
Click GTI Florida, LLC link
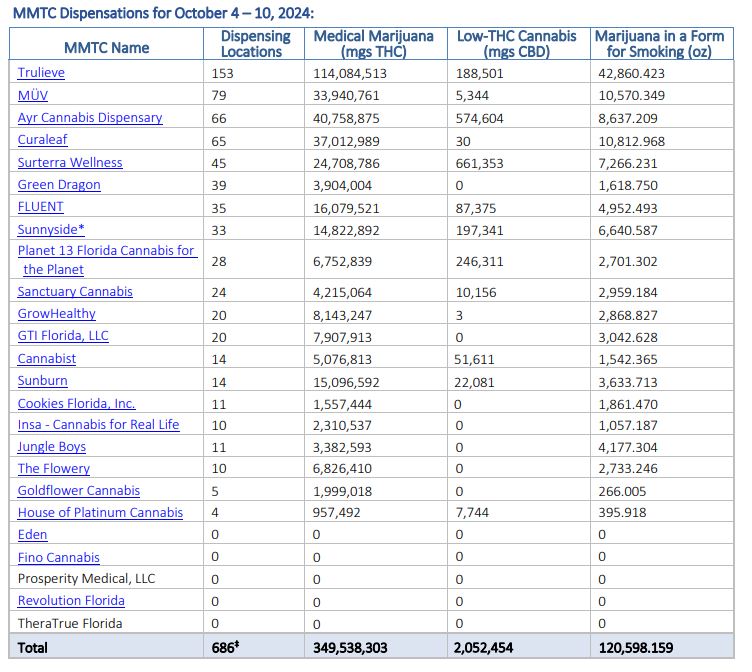click(x=63, y=336)
